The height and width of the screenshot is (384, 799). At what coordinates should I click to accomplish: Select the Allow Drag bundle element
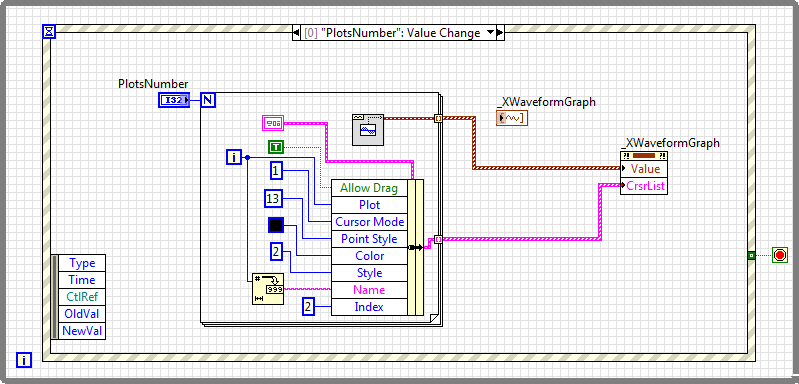click(x=369, y=188)
